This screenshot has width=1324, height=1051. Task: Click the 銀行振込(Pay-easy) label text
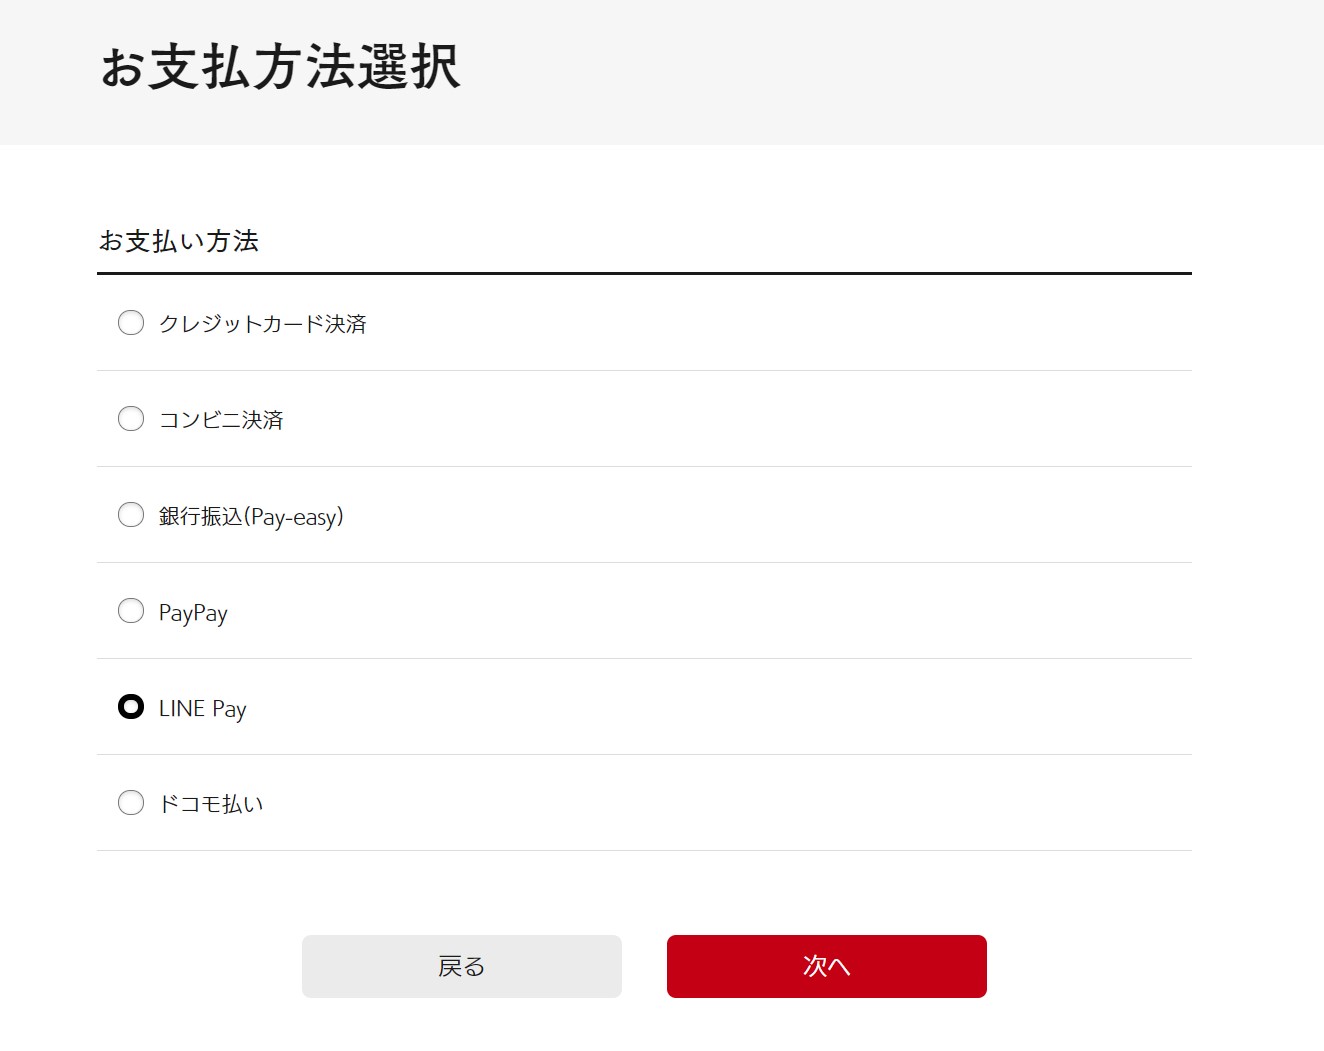click(x=251, y=516)
